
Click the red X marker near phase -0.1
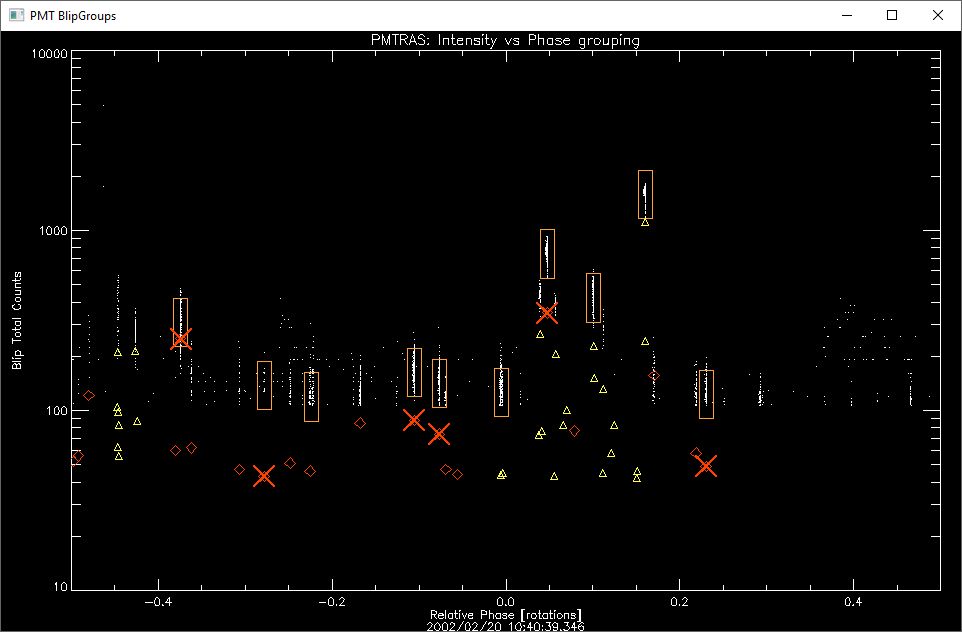point(414,420)
